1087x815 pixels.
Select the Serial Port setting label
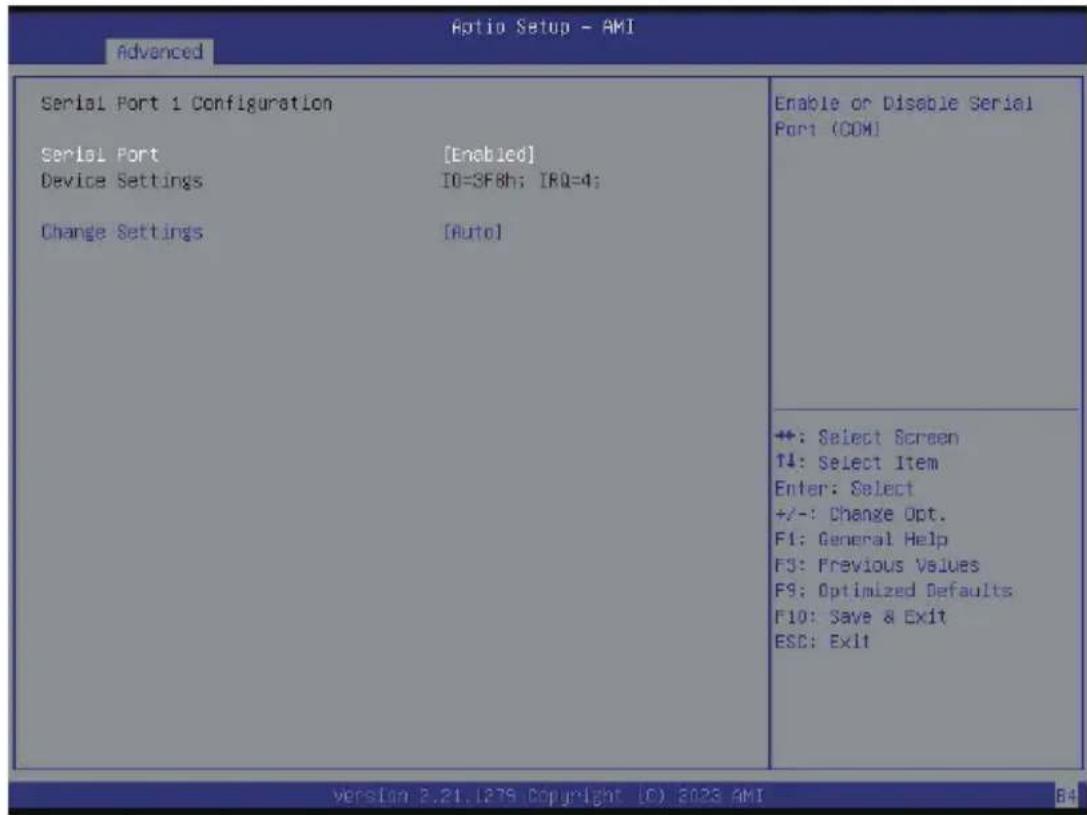point(100,154)
